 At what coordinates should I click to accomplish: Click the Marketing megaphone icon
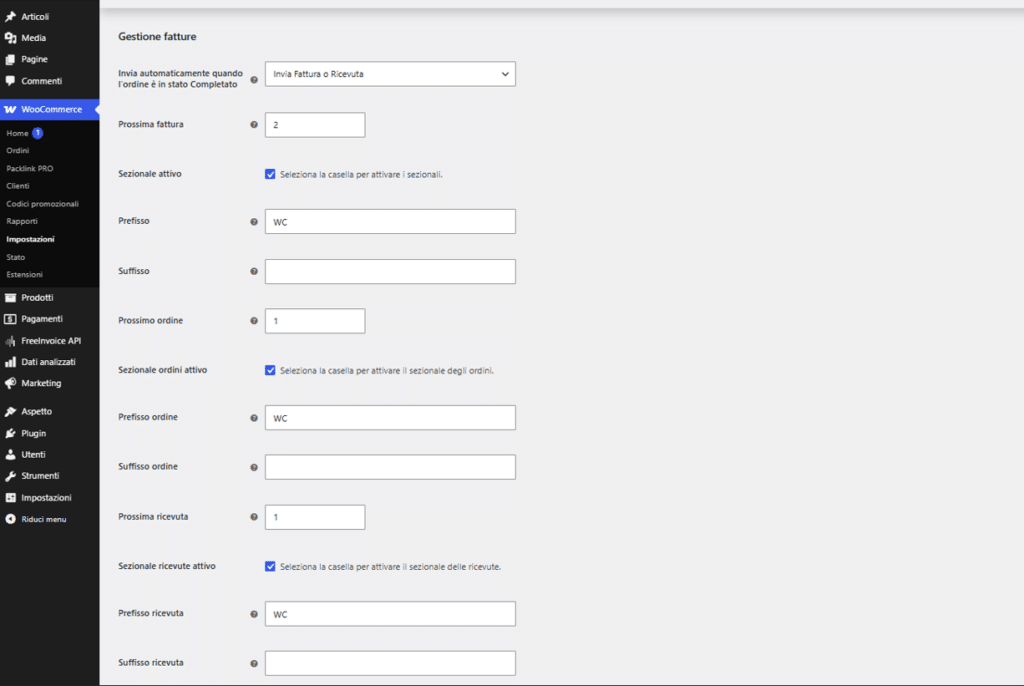click(10, 384)
